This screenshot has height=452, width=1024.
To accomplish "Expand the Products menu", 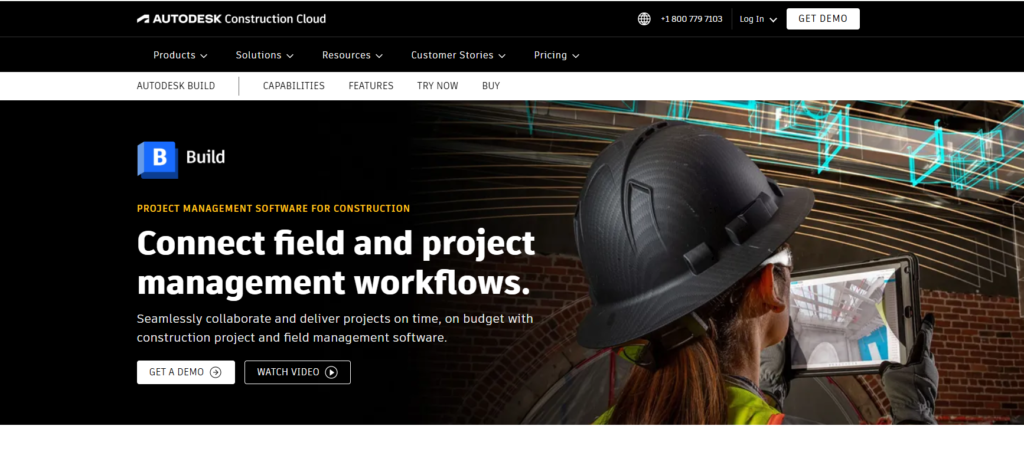I will point(180,55).
